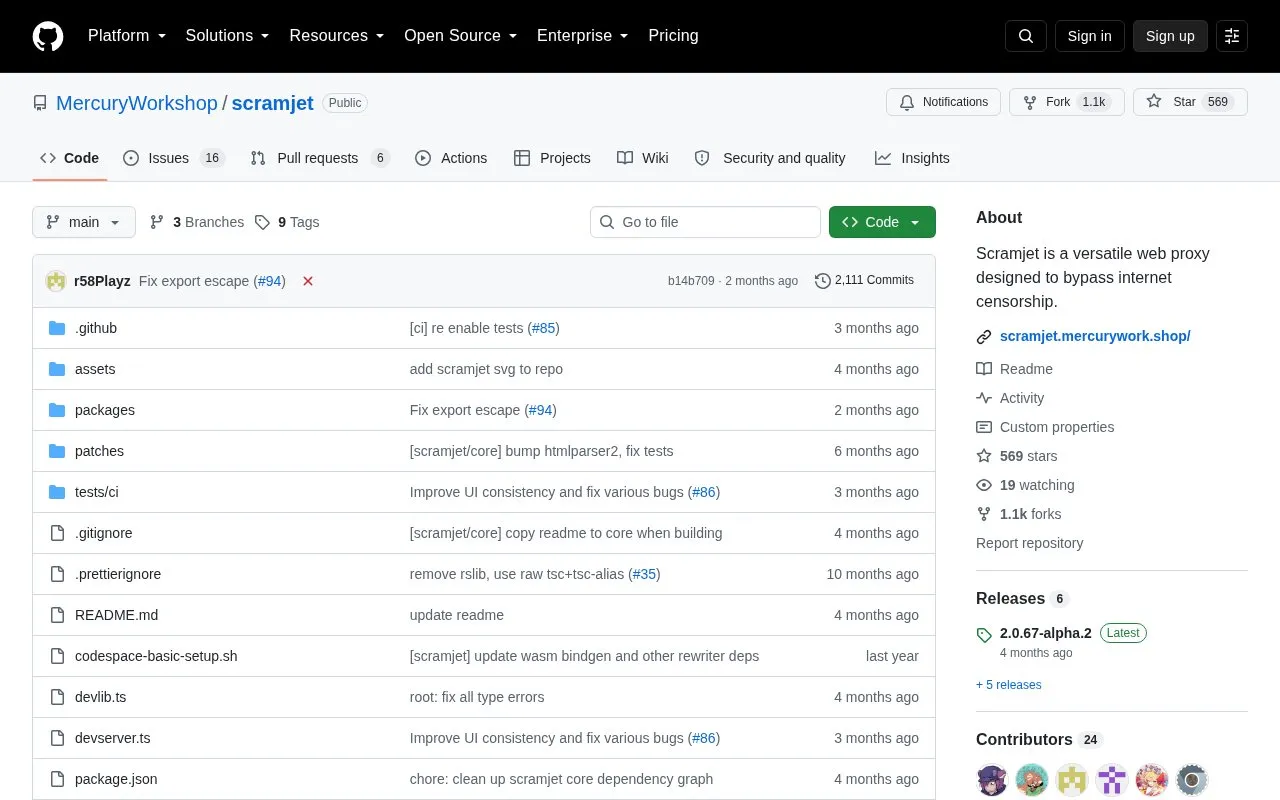The width and height of the screenshot is (1280, 800).
Task: Select the Code tab
Action: point(70,158)
